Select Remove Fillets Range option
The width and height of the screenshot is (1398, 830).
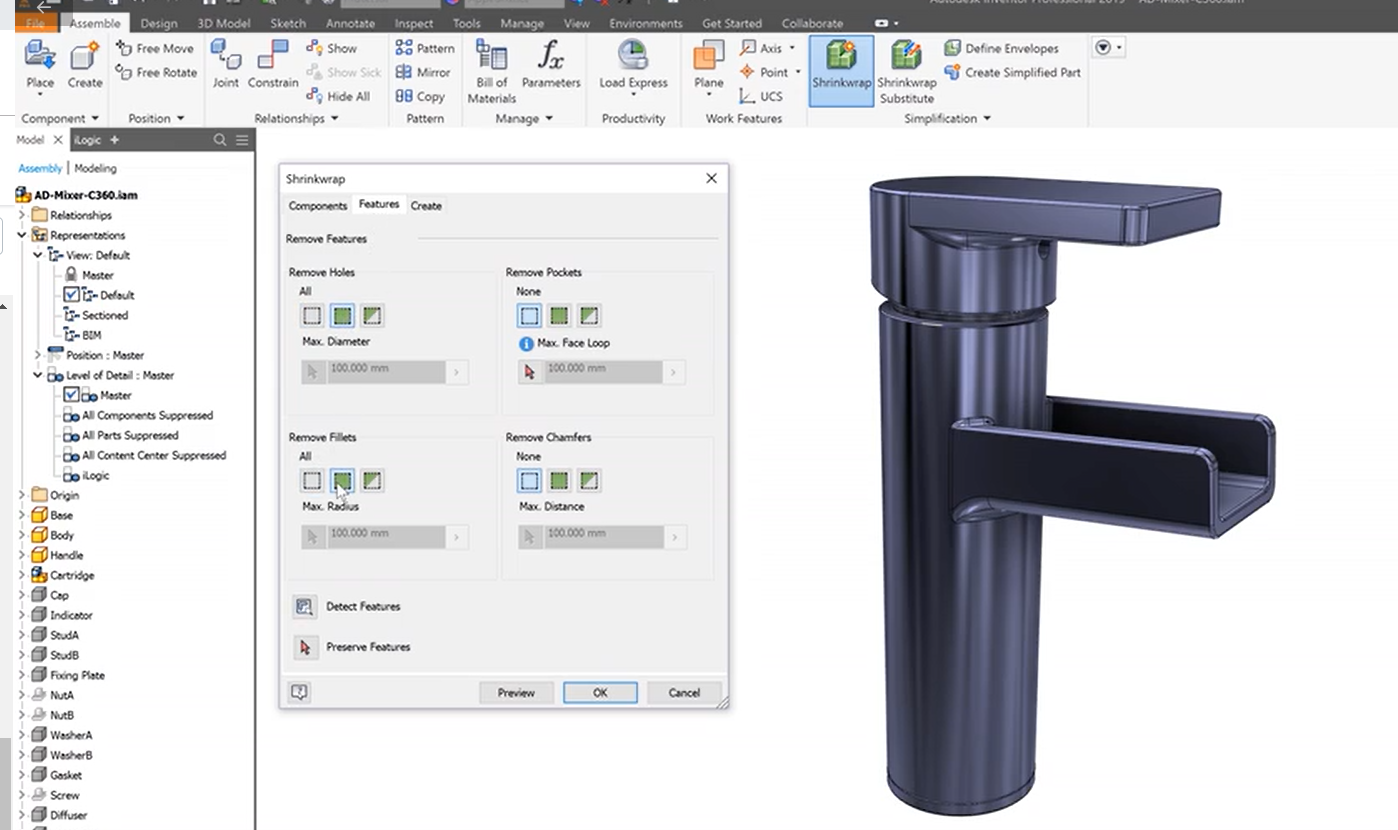(x=372, y=481)
